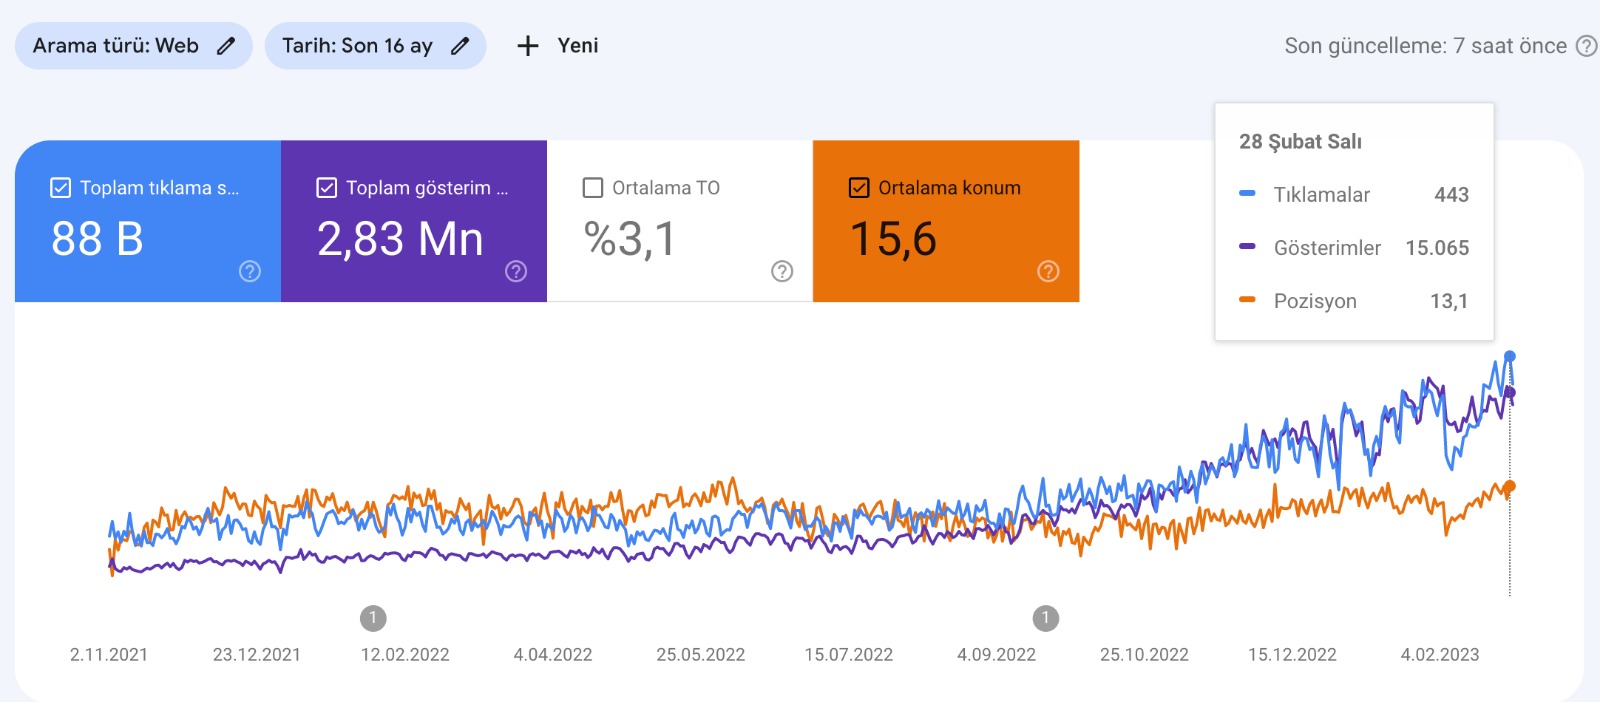This screenshot has height=702, width=1600.
Task: Click the orange Pozisyon endpoint on chart
Action: [1509, 487]
